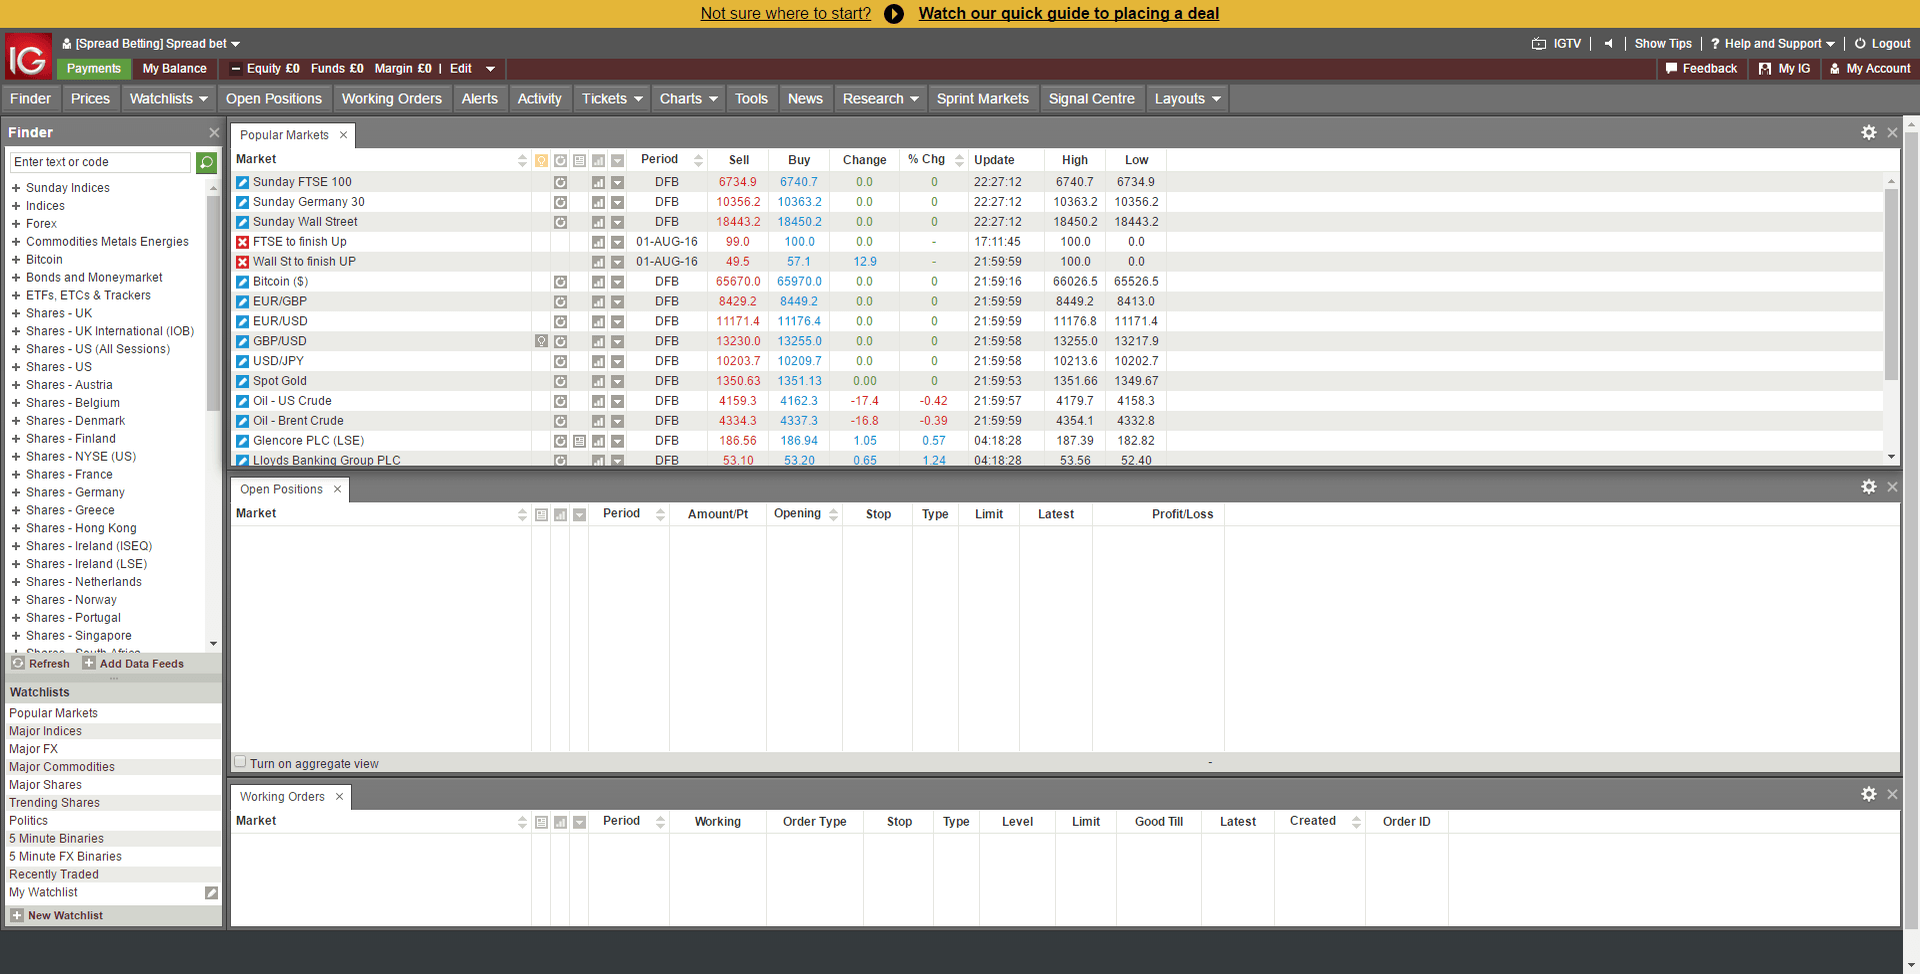The image size is (1920, 974).
Task: Click the deal ticket icon beside EUR/GBP
Action: (242, 302)
